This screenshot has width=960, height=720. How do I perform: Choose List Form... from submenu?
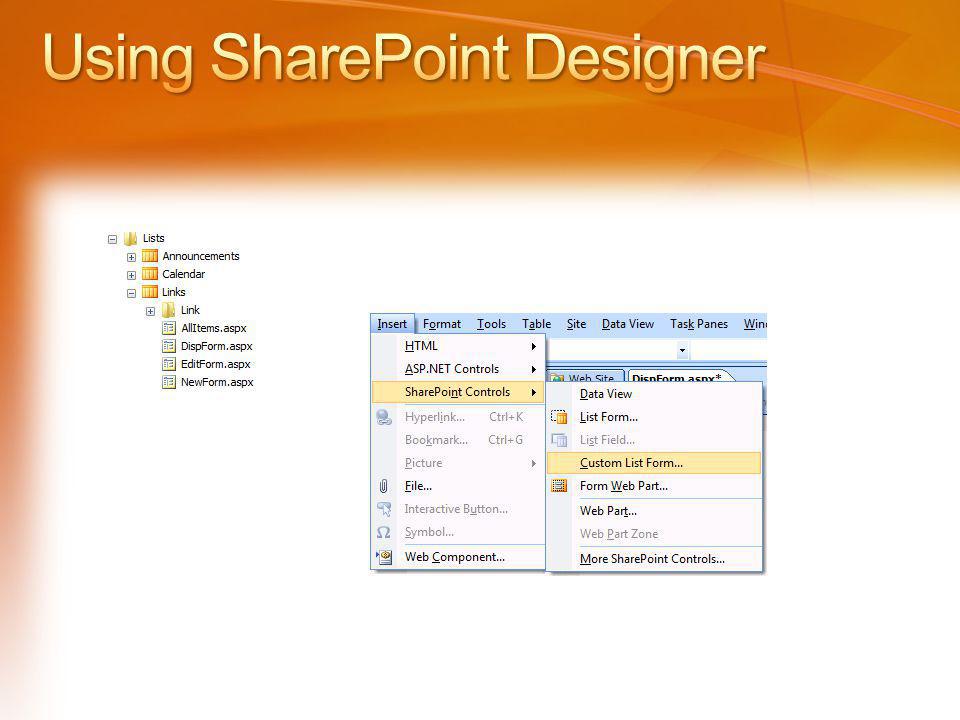[654, 417]
